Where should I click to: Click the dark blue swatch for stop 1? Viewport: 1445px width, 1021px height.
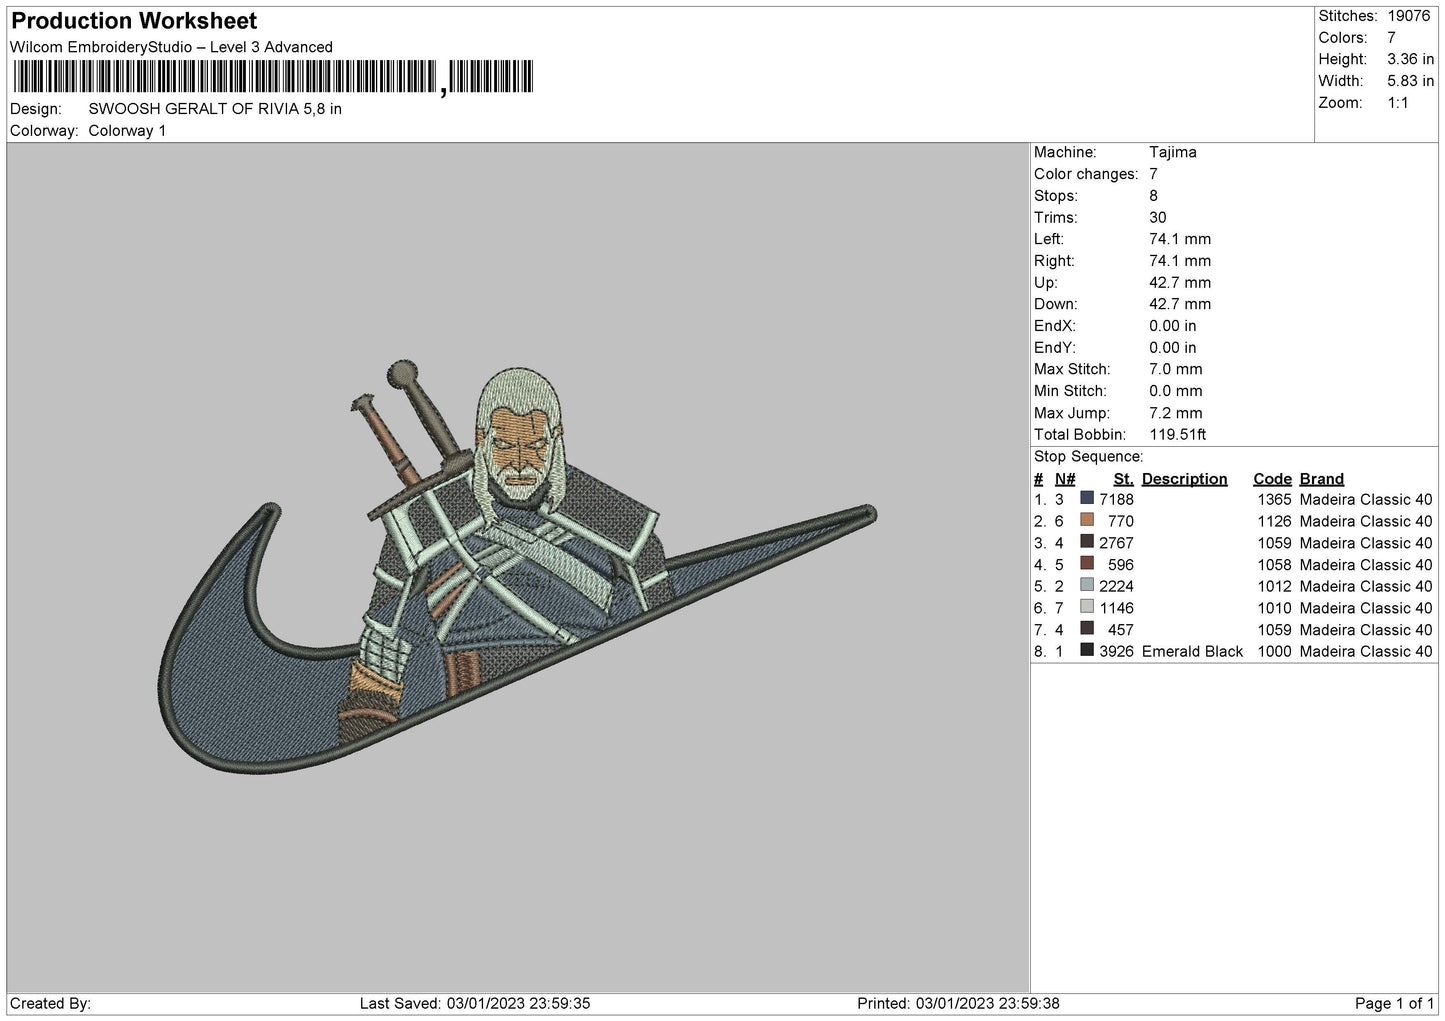click(x=1087, y=499)
